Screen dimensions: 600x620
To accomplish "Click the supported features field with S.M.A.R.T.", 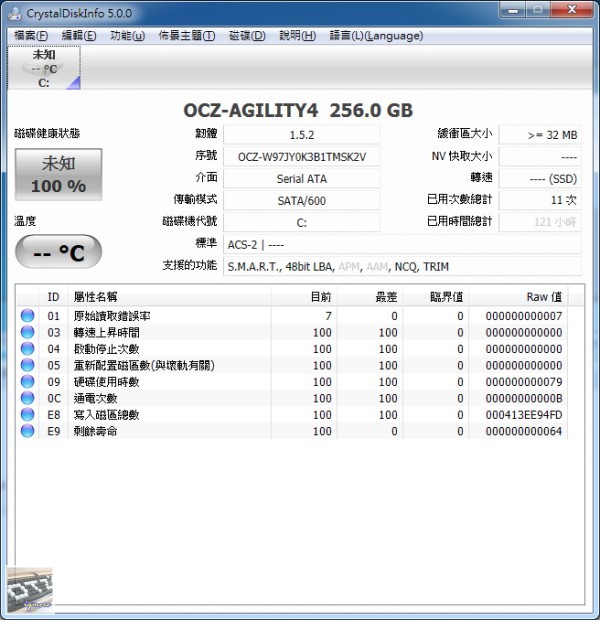I will click(x=403, y=267).
